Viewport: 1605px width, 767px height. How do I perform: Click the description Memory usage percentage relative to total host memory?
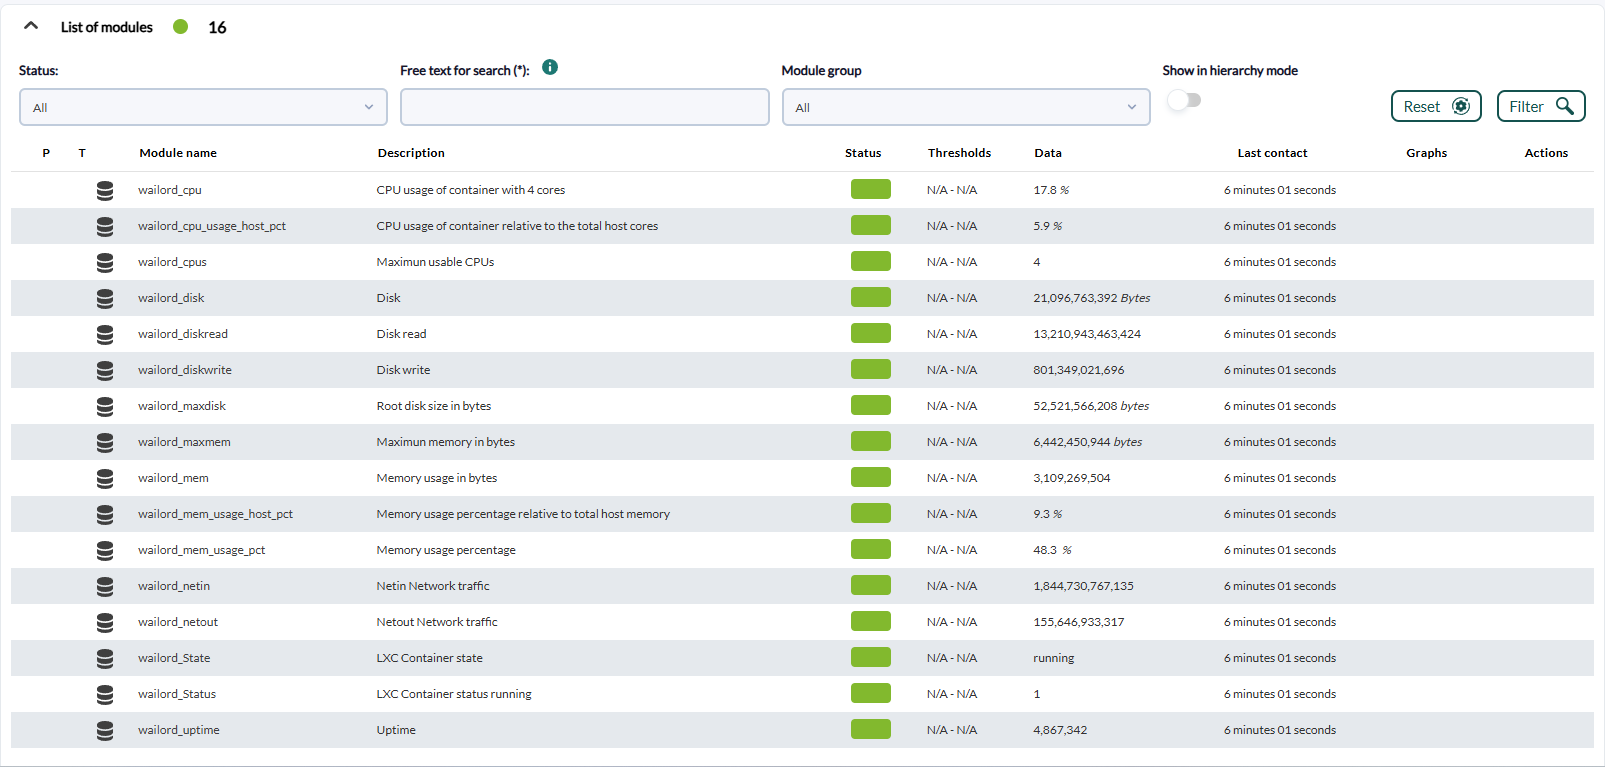click(x=523, y=514)
